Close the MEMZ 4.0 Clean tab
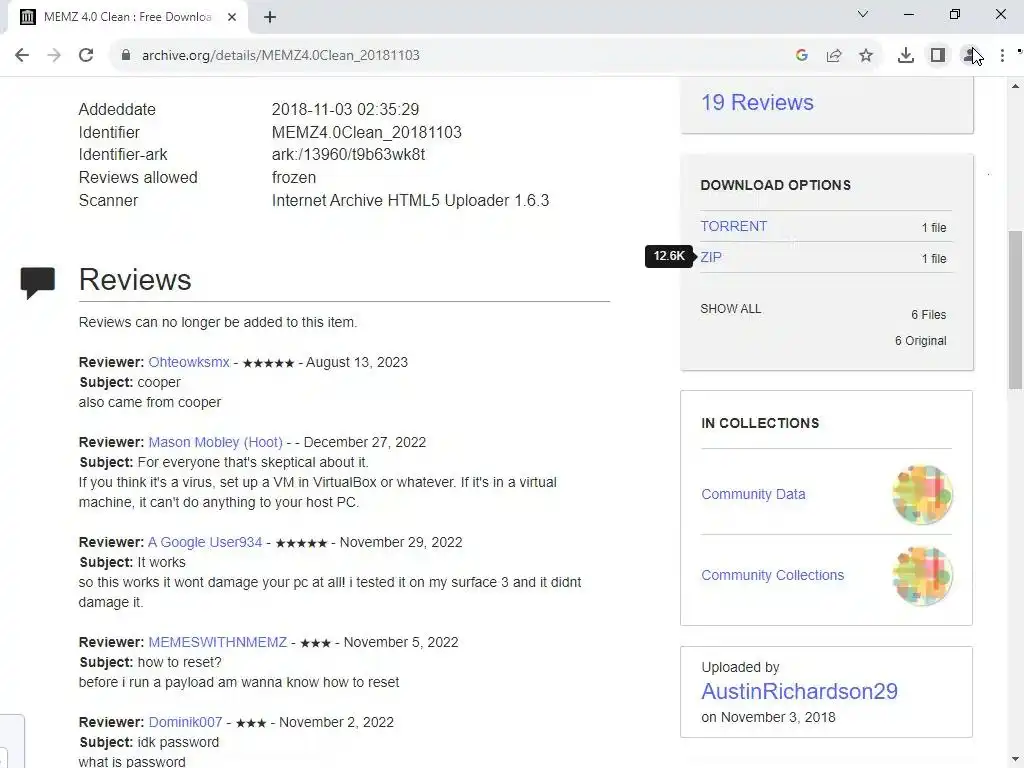Screen dimensions: 1024x768 point(232,17)
